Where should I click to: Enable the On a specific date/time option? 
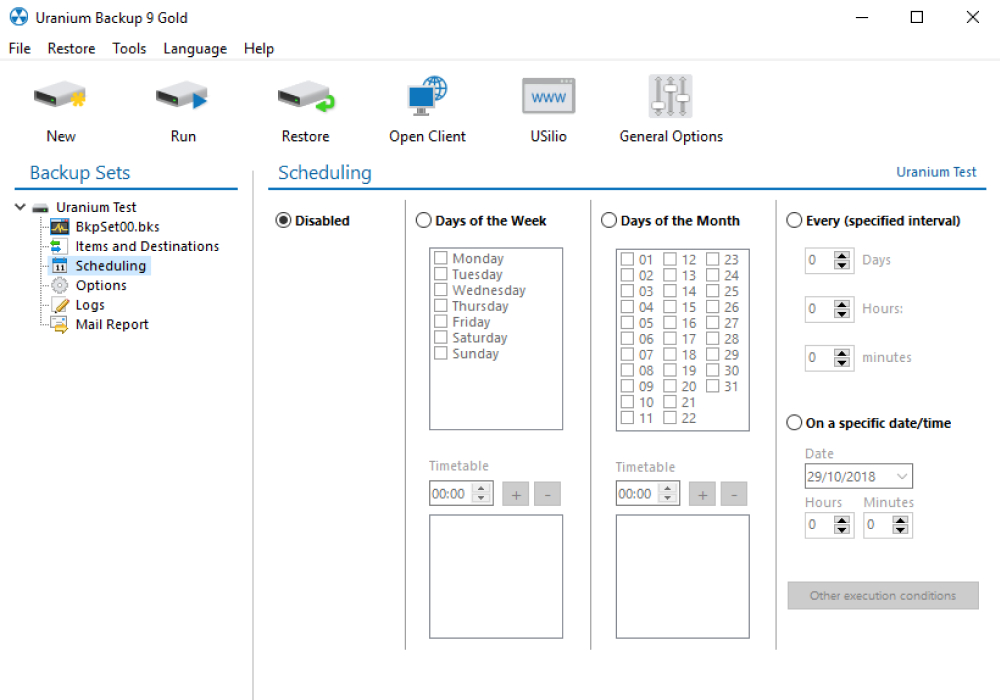[794, 422]
